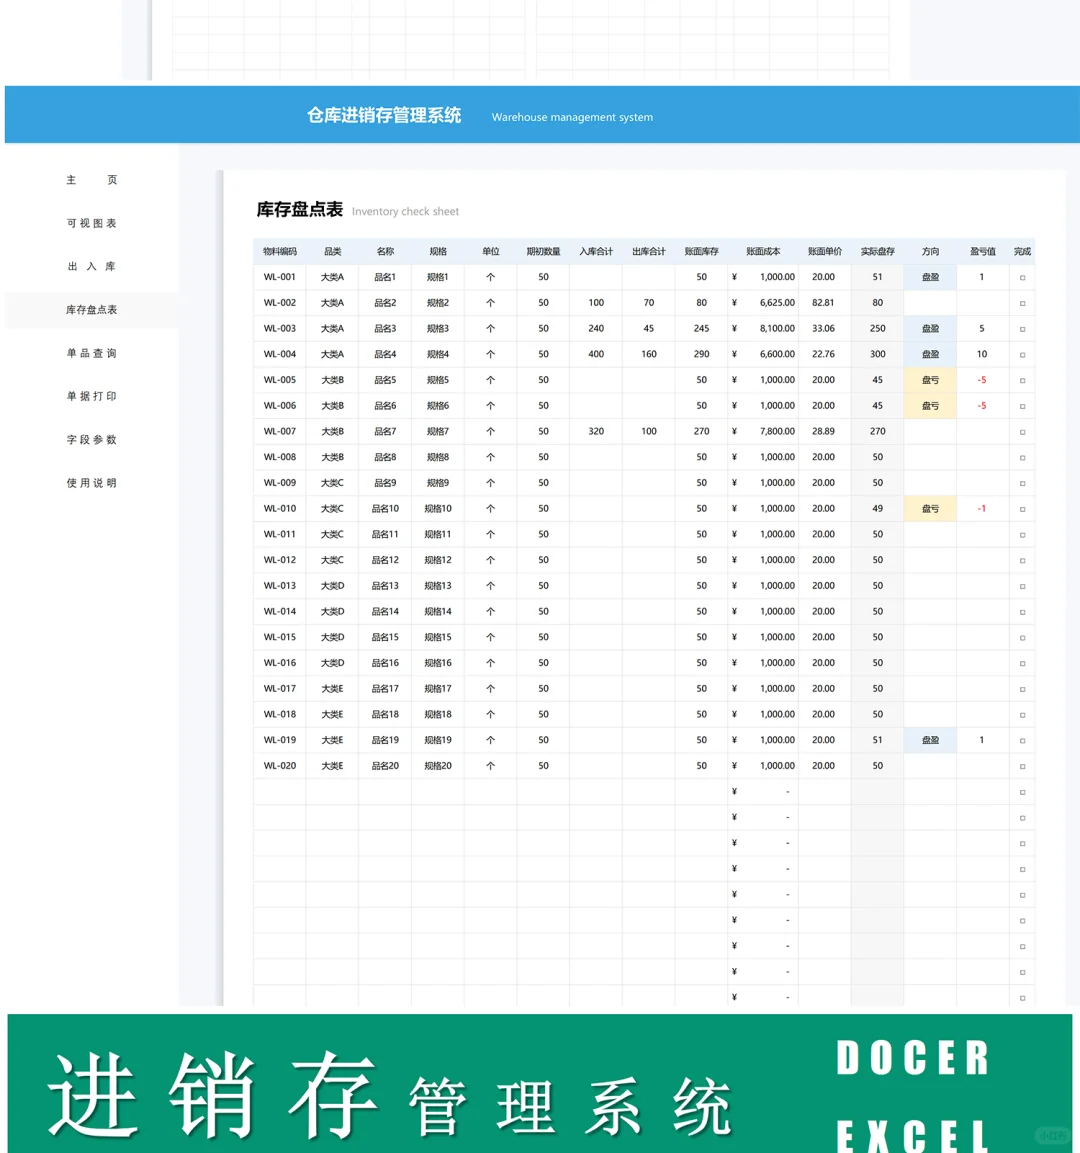Tick the 完成 checkbox for row WL-003
The width and height of the screenshot is (1080, 1153).
1022,329
